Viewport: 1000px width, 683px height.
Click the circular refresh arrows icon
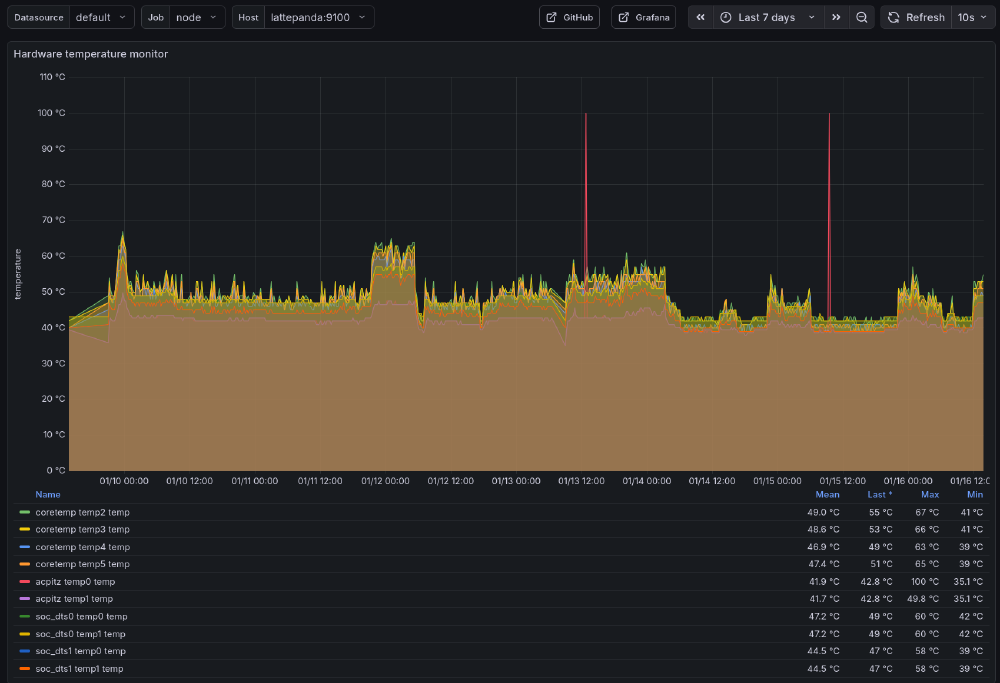[893, 16]
